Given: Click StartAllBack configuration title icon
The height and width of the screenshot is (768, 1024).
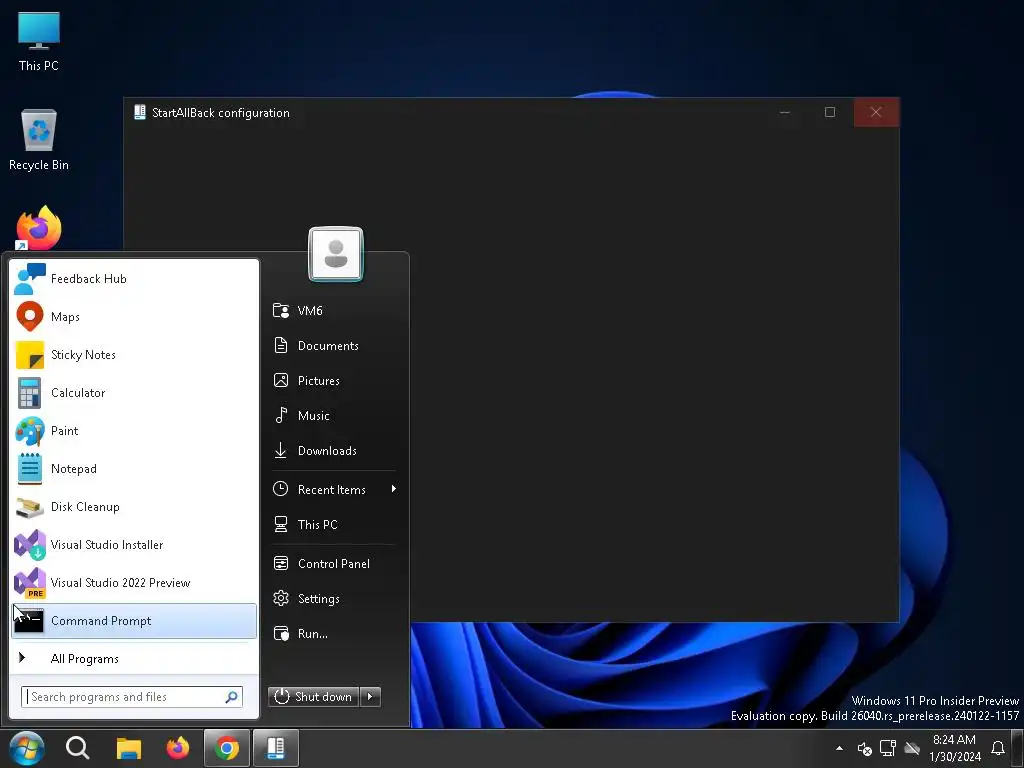Looking at the screenshot, I should [140, 112].
